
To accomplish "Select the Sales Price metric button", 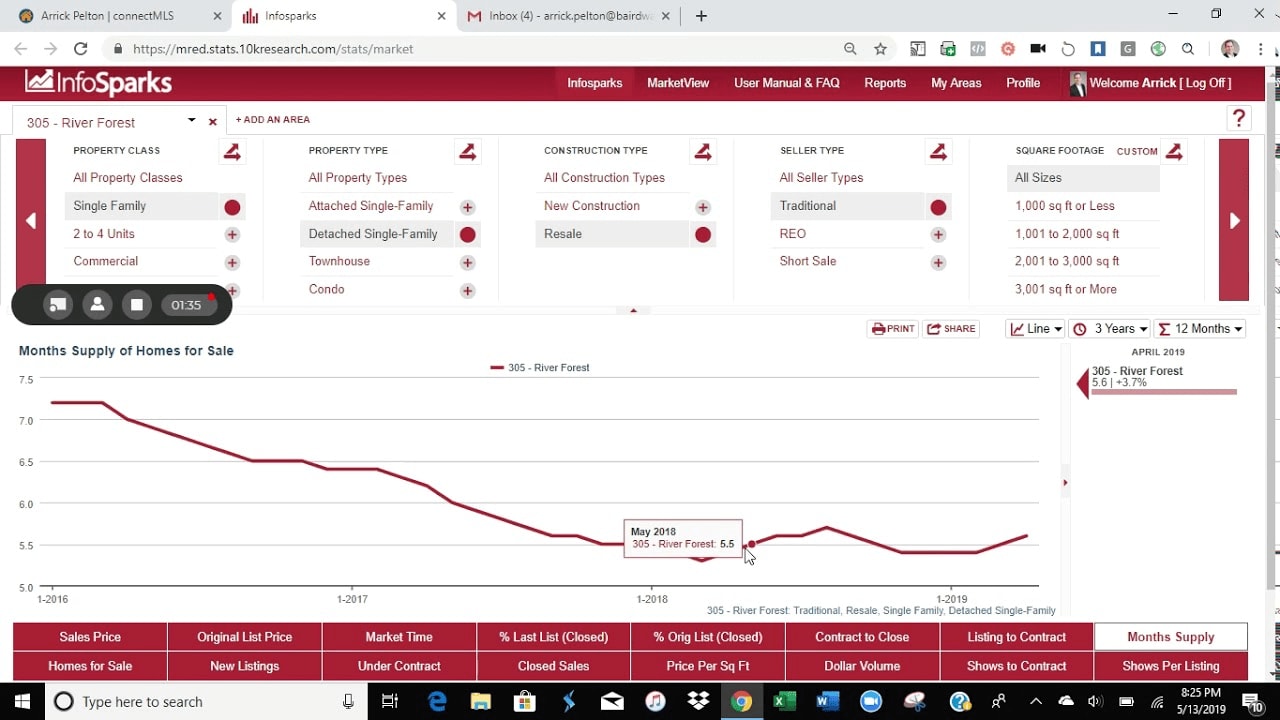I will pyautogui.click(x=90, y=637).
